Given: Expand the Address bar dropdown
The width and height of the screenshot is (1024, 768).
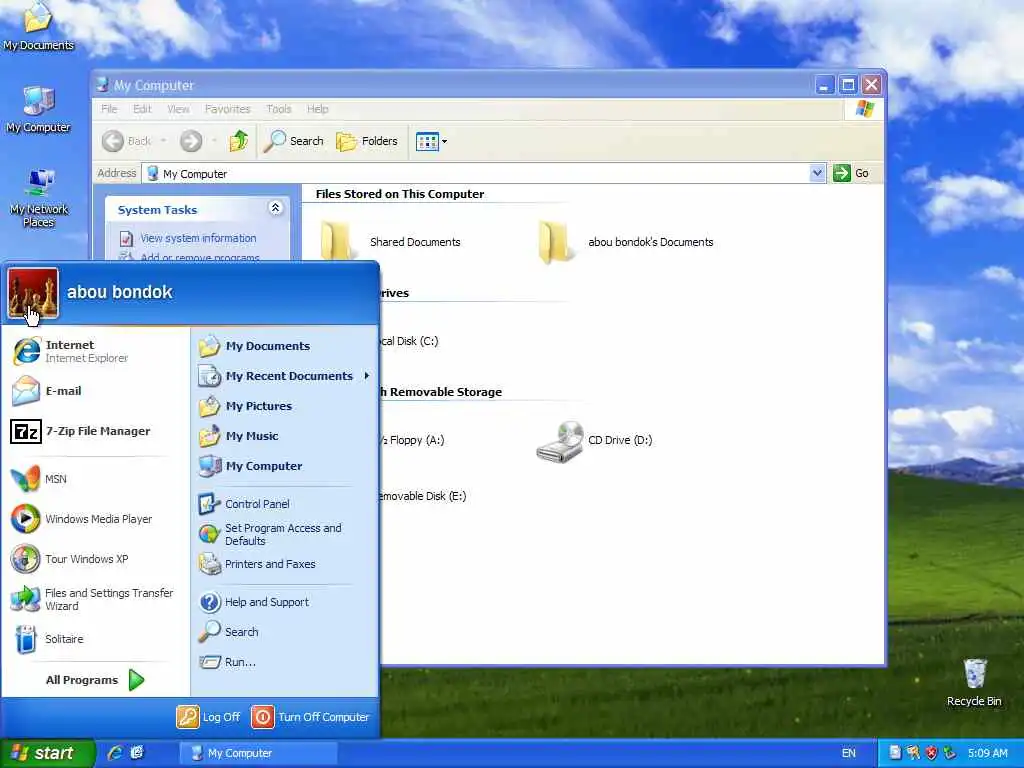Looking at the screenshot, I should pyautogui.click(x=817, y=173).
